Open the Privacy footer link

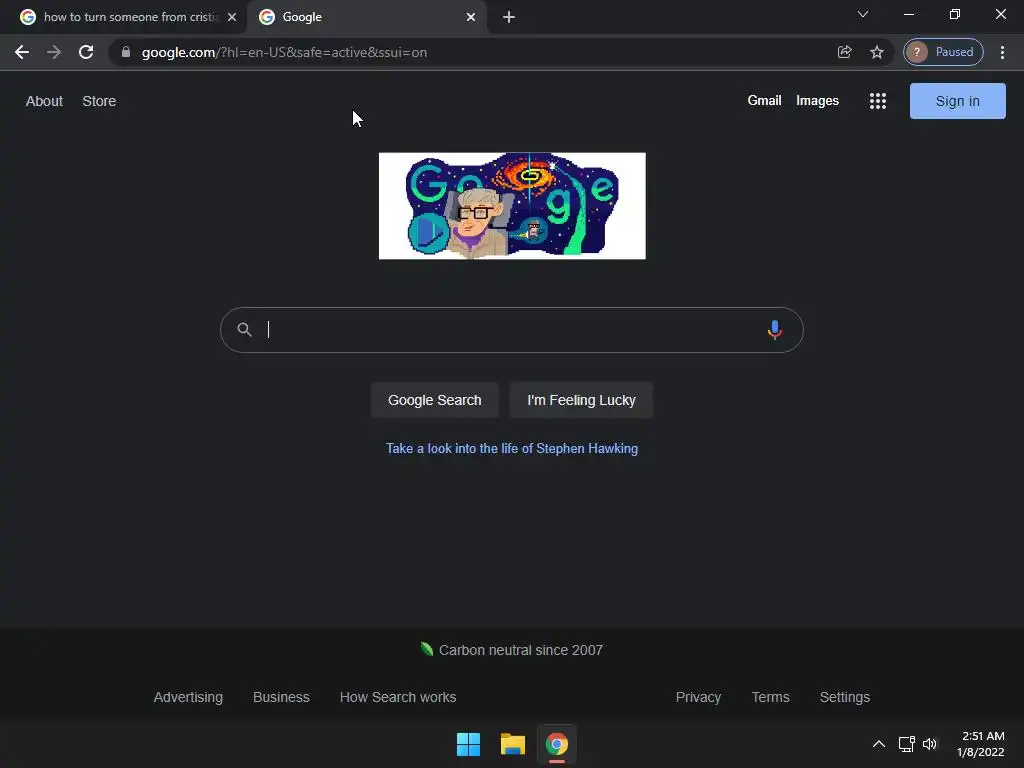click(x=698, y=697)
